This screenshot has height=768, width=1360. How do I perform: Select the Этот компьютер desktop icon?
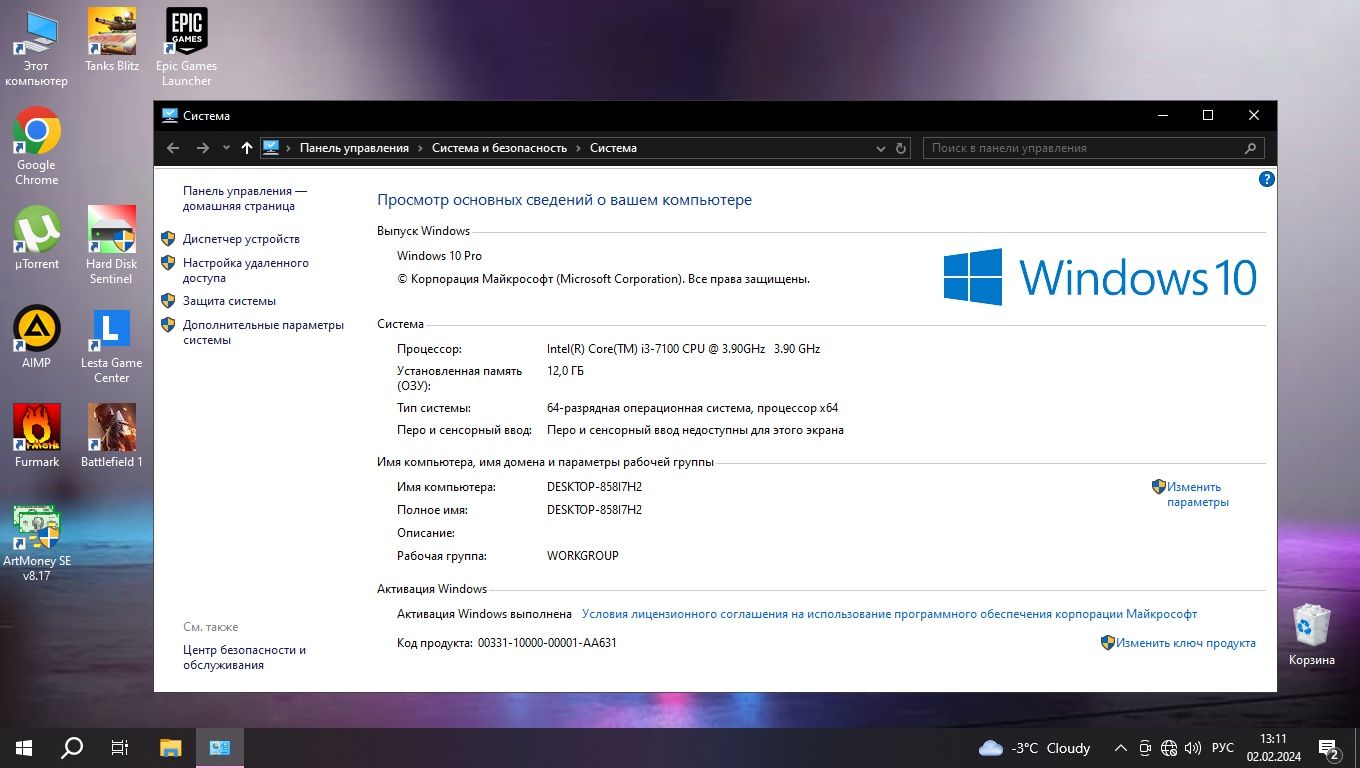(x=36, y=47)
